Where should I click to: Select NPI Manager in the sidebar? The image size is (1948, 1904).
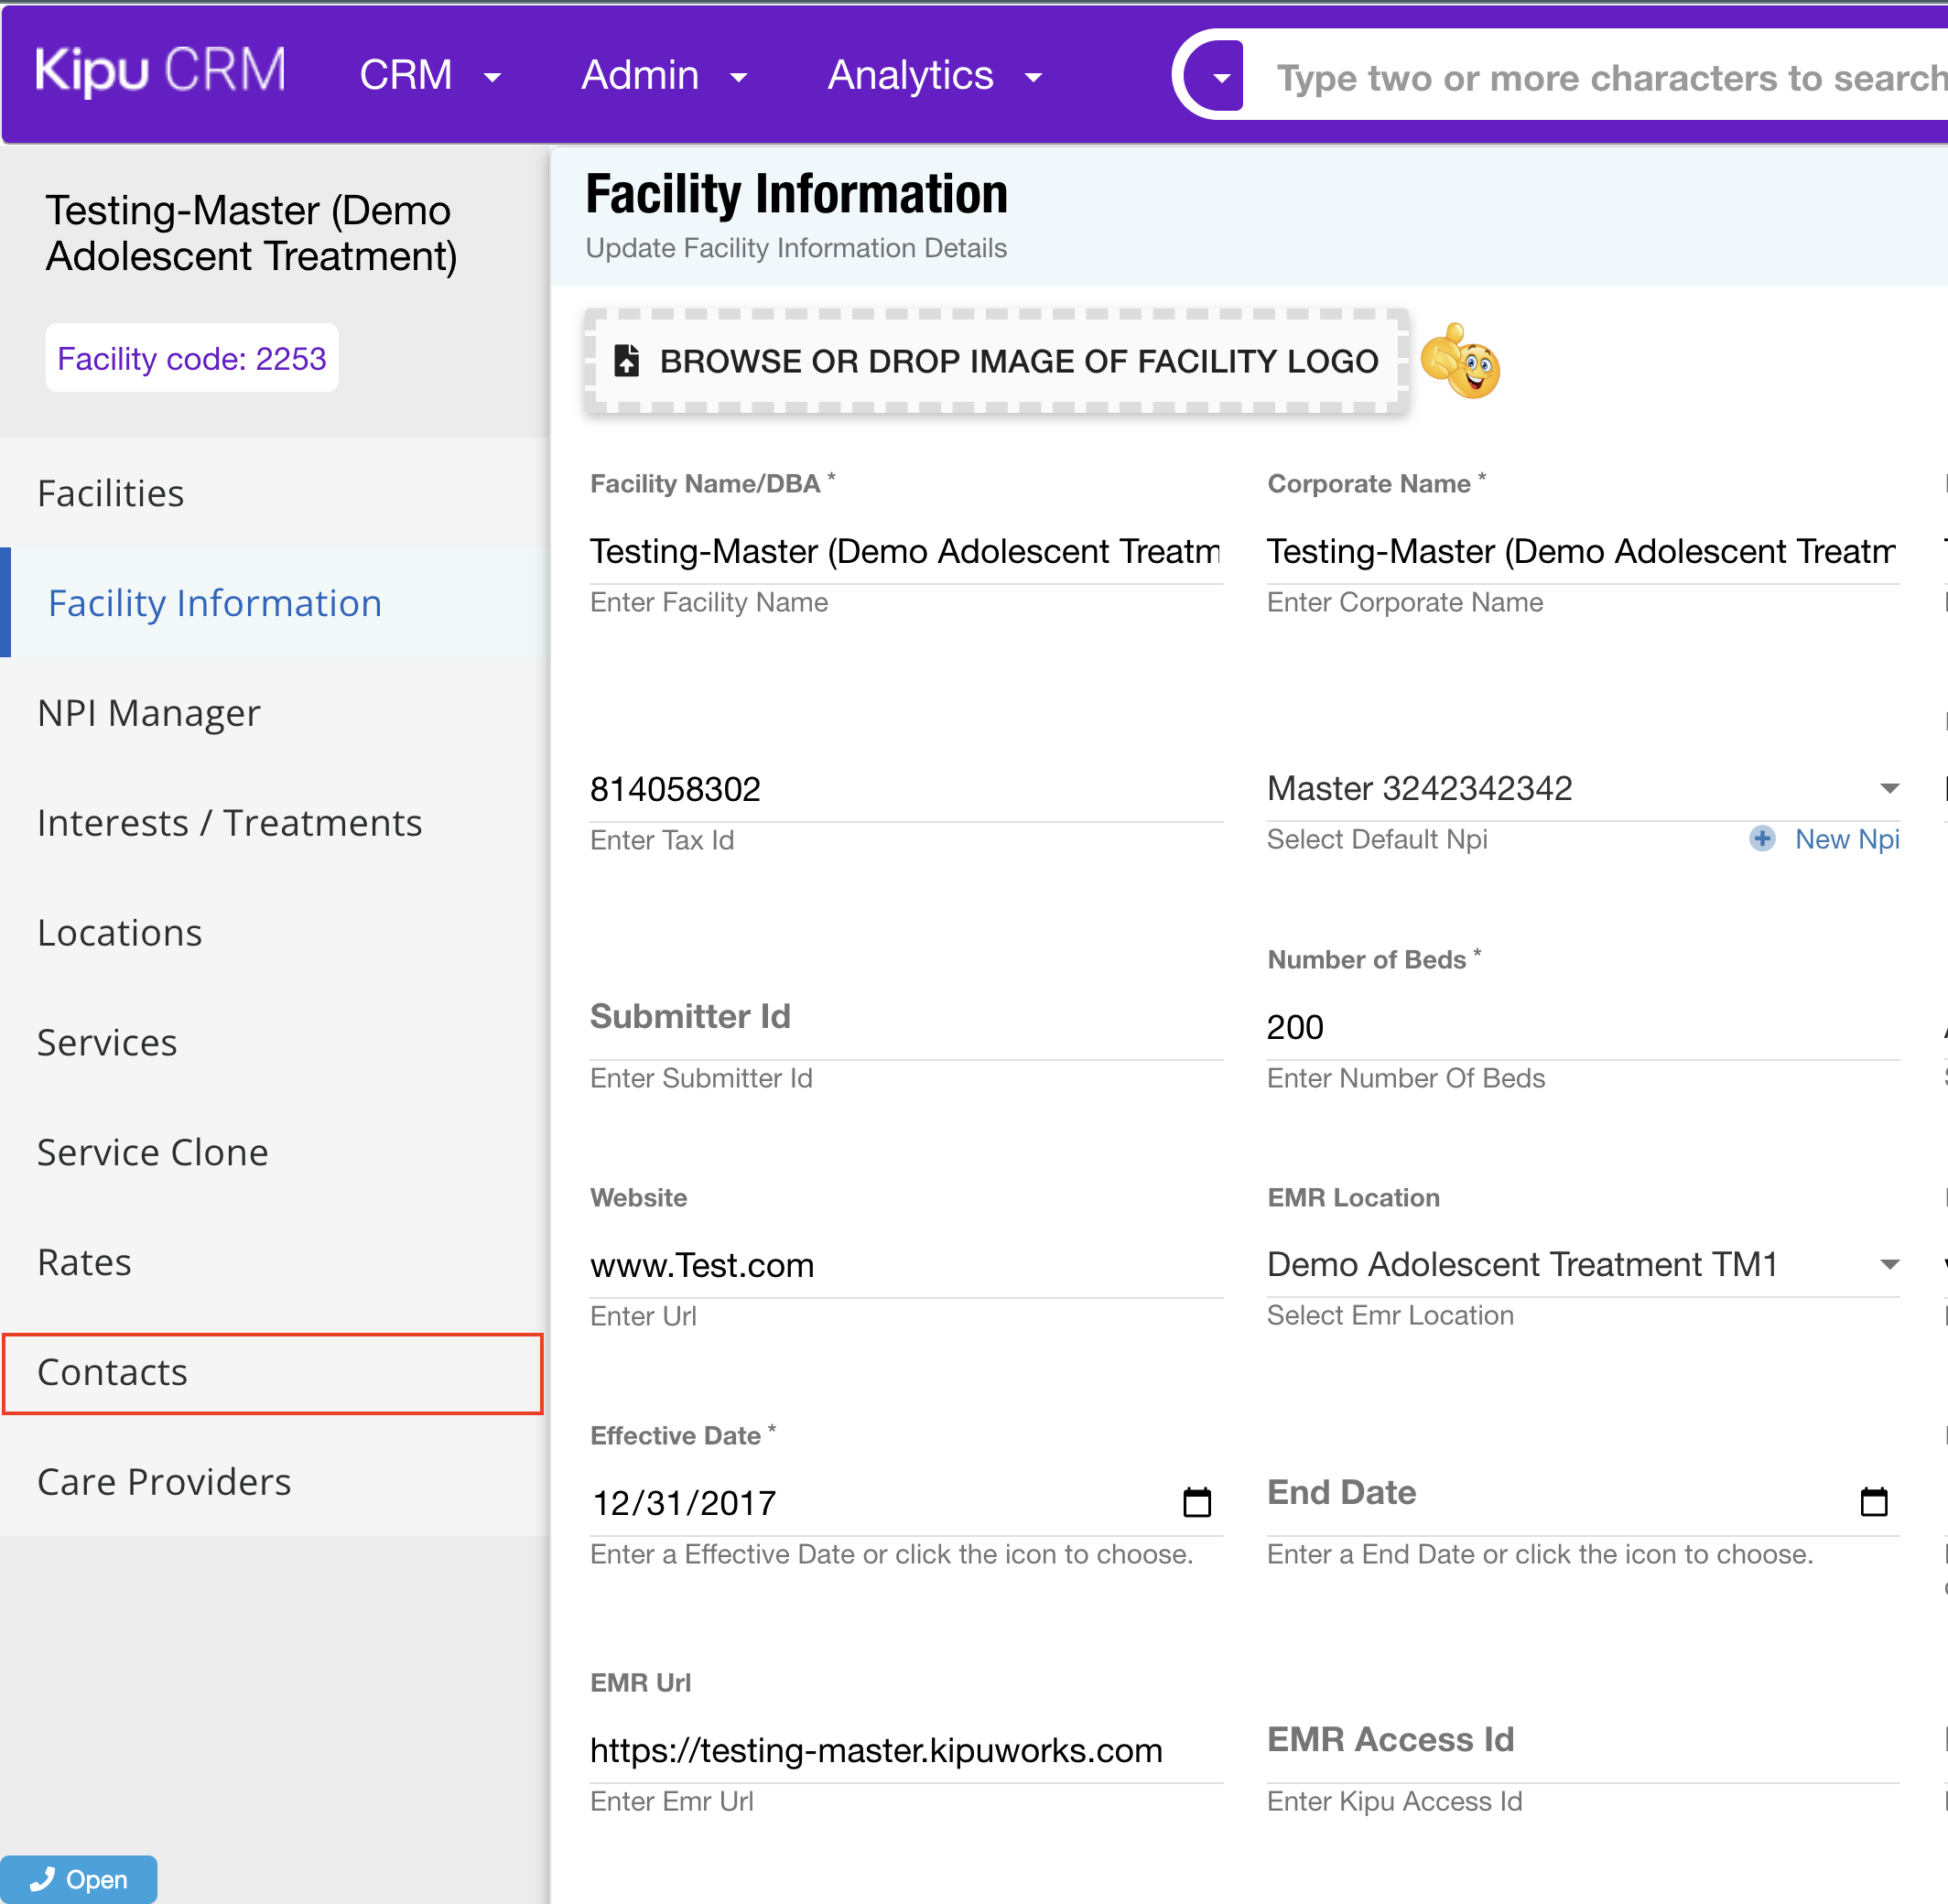(x=148, y=713)
